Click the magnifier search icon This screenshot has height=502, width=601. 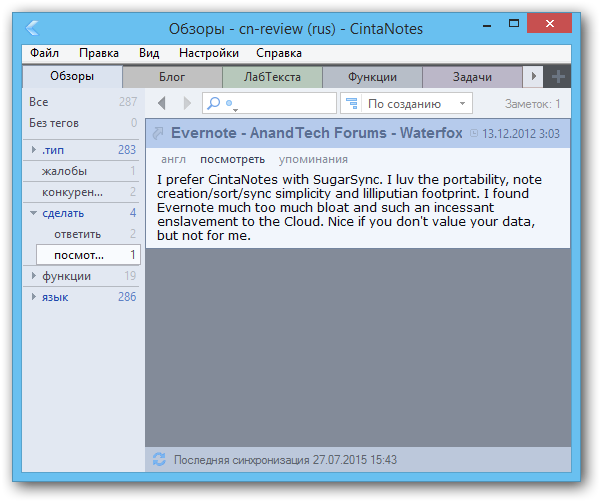(213, 103)
